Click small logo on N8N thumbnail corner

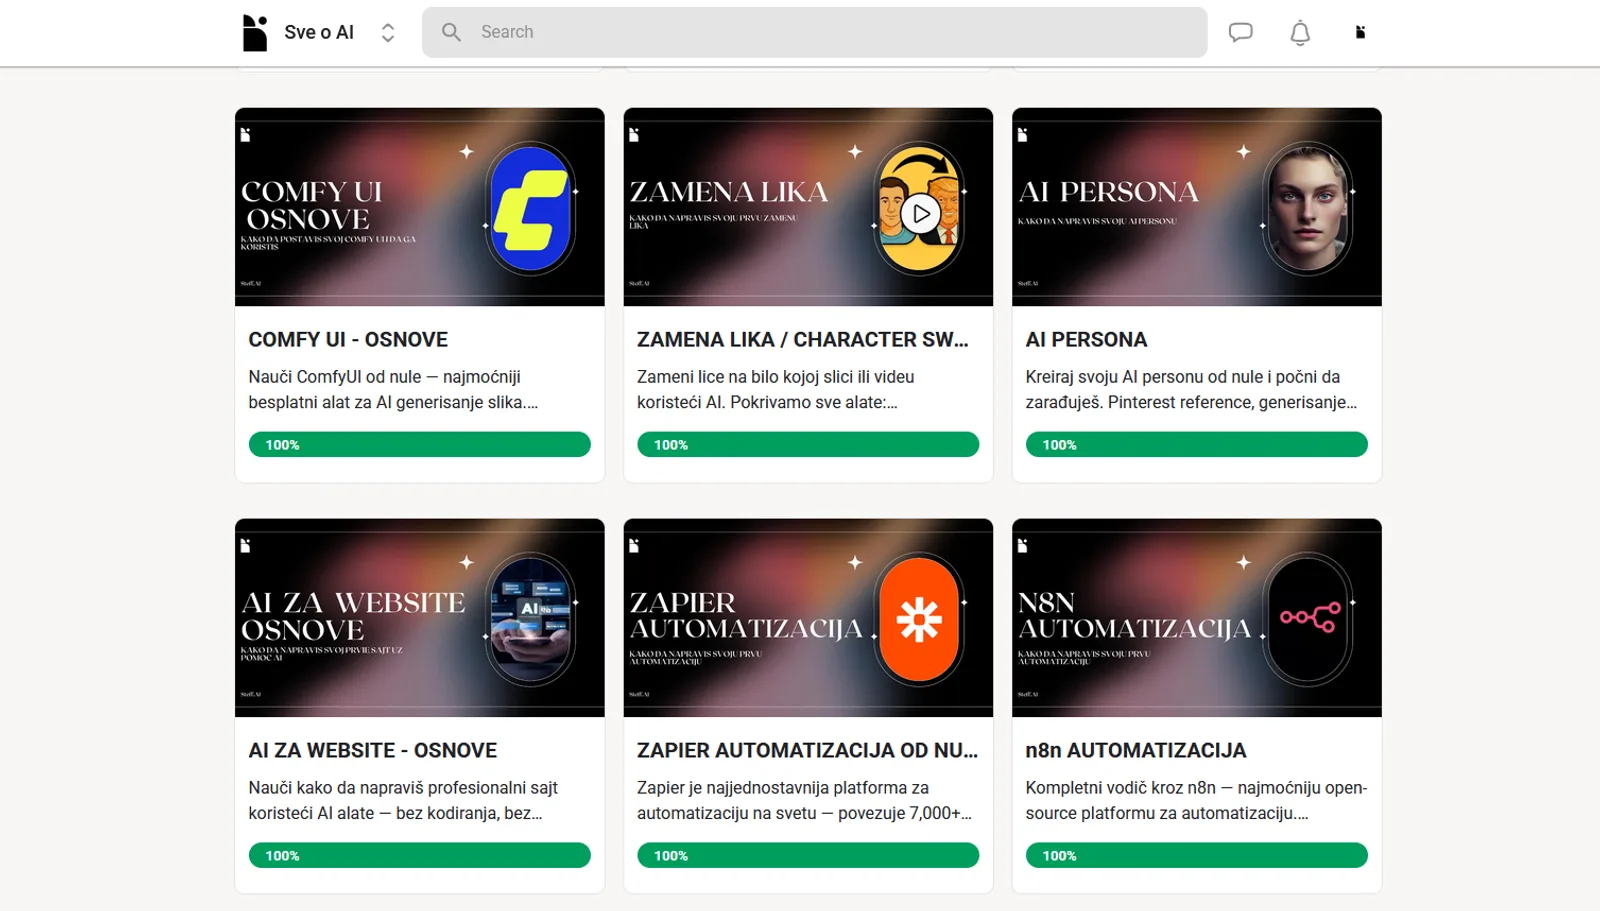[x=1022, y=546]
